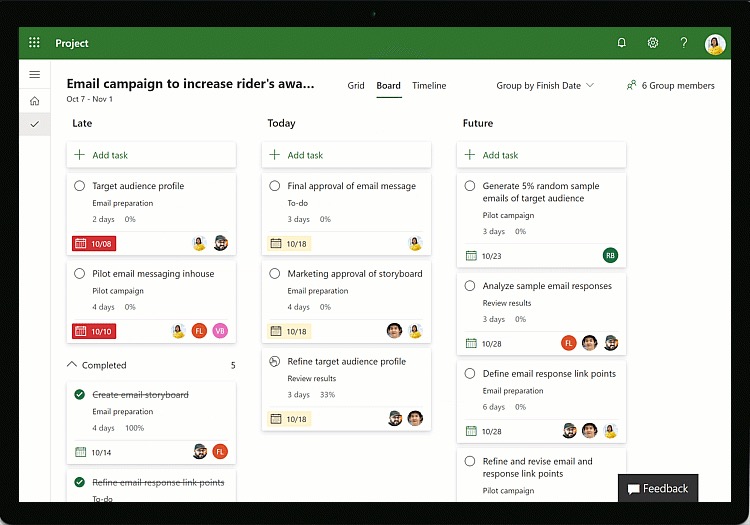Open Target audience profile task title

[138, 186]
